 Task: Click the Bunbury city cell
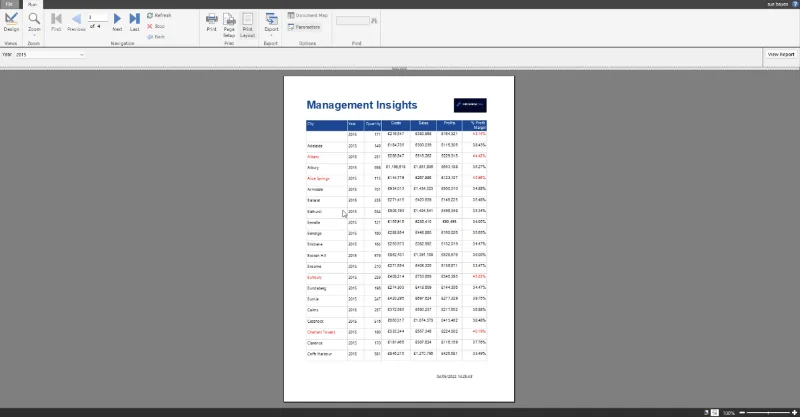[327, 277]
